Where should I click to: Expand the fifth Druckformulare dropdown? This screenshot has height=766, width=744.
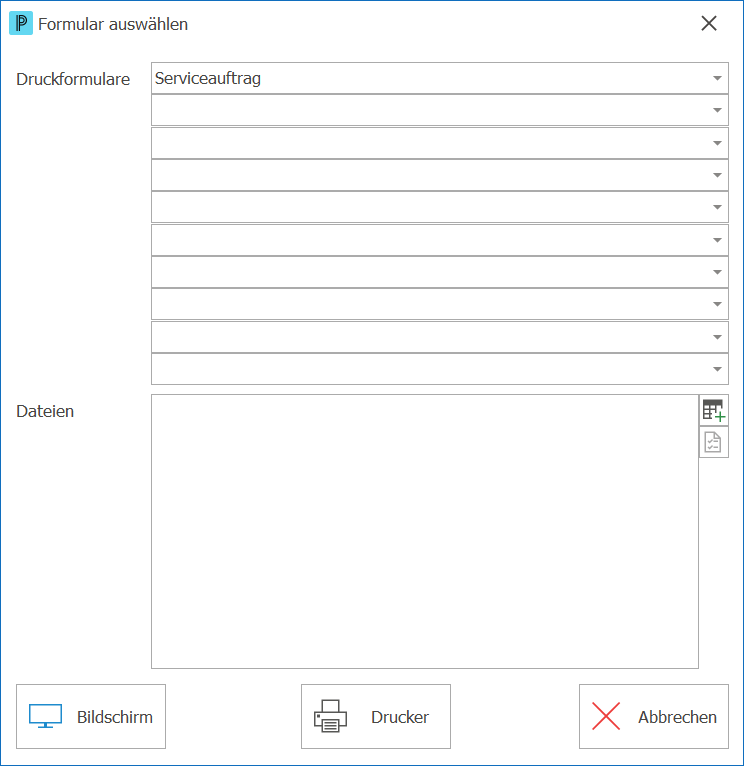(x=717, y=207)
